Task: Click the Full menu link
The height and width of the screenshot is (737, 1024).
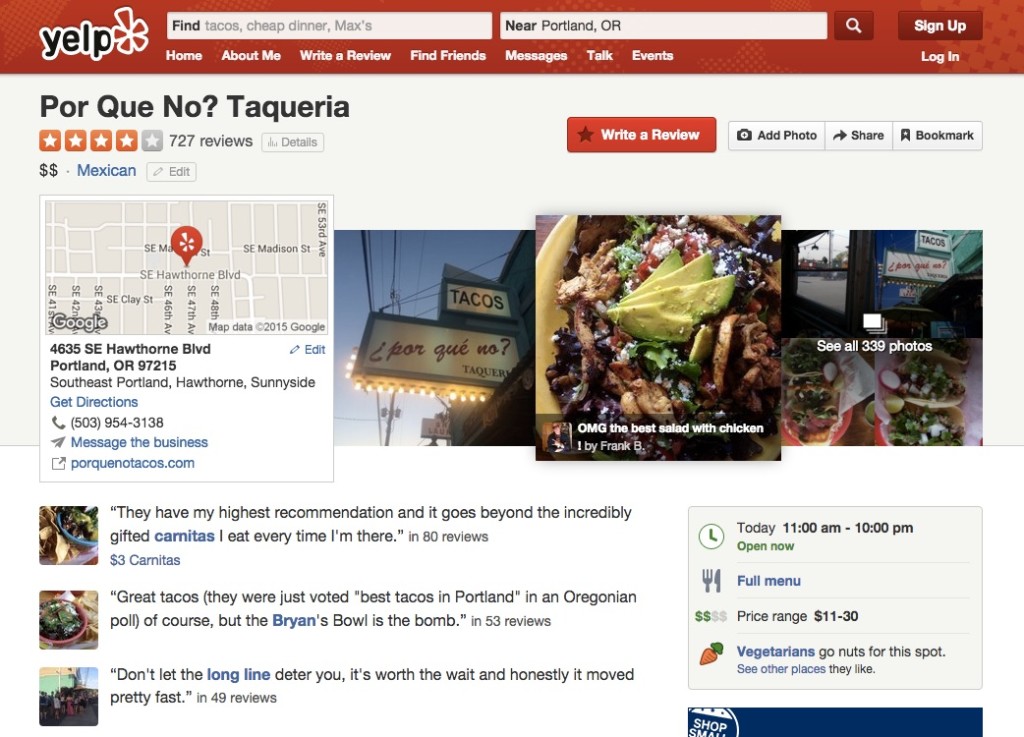Action: click(769, 581)
